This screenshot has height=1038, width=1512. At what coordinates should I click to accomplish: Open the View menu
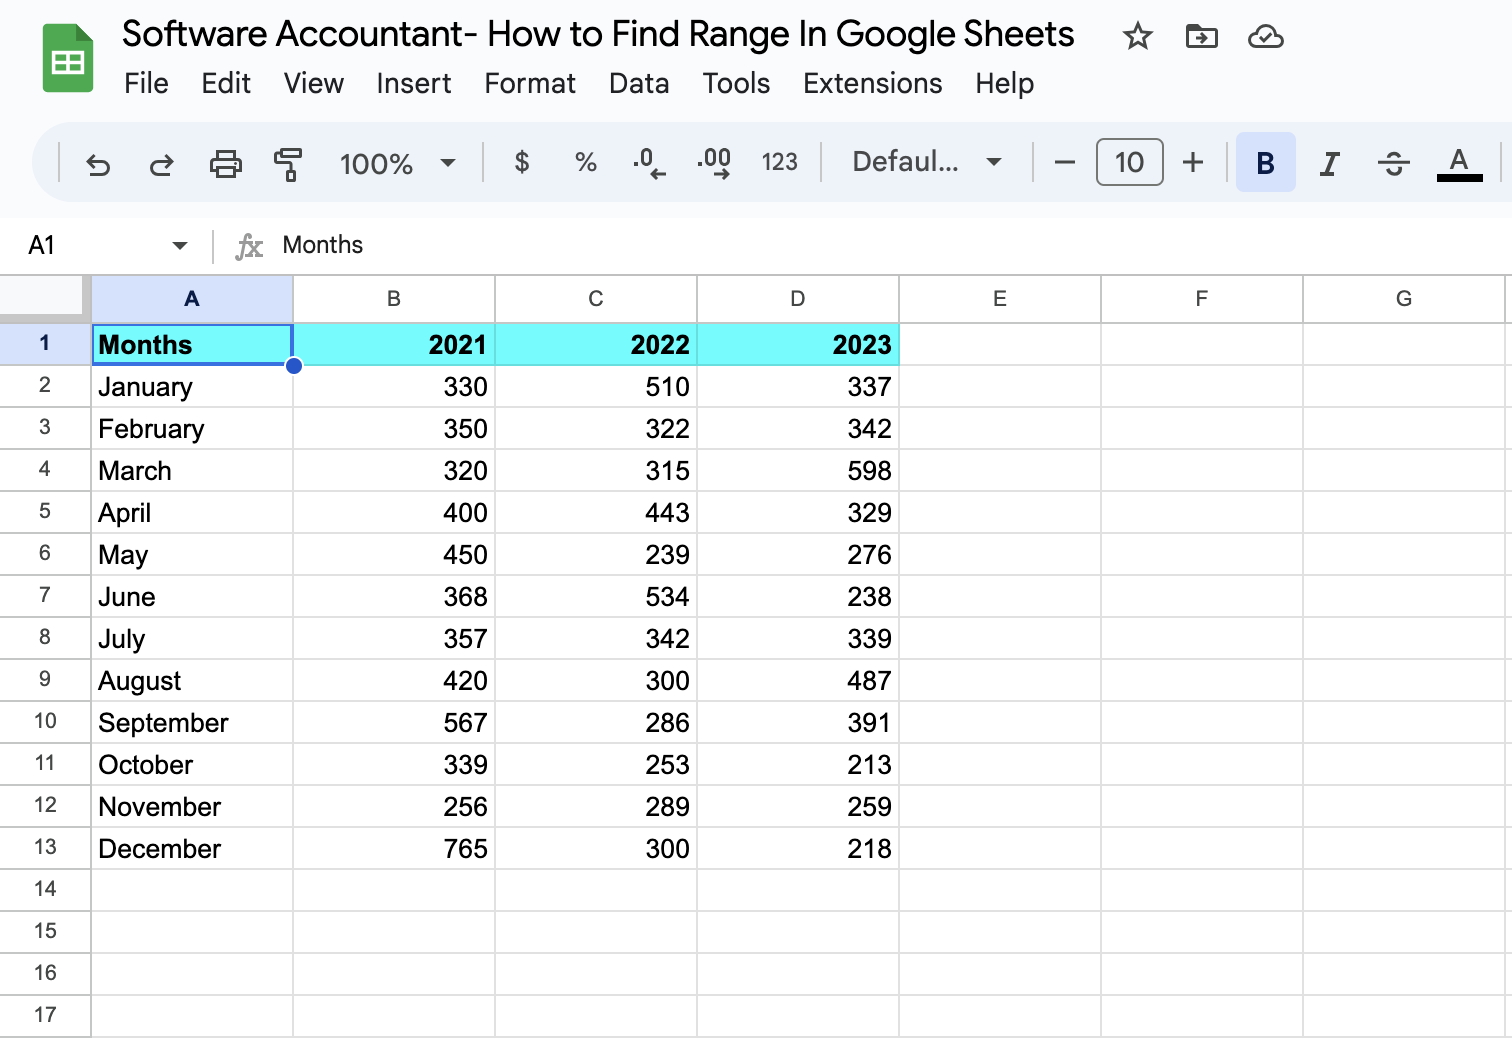[313, 83]
